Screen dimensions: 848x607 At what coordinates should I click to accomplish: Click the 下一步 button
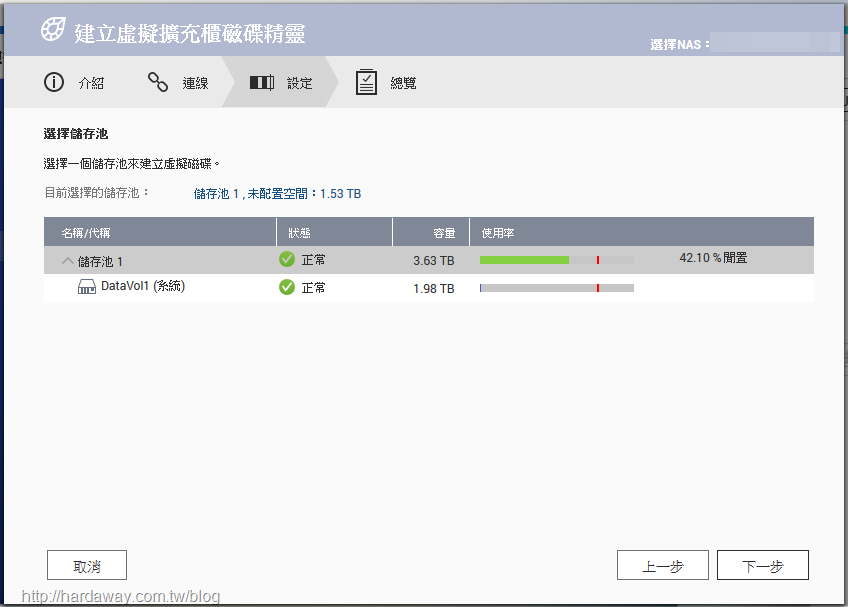(763, 565)
